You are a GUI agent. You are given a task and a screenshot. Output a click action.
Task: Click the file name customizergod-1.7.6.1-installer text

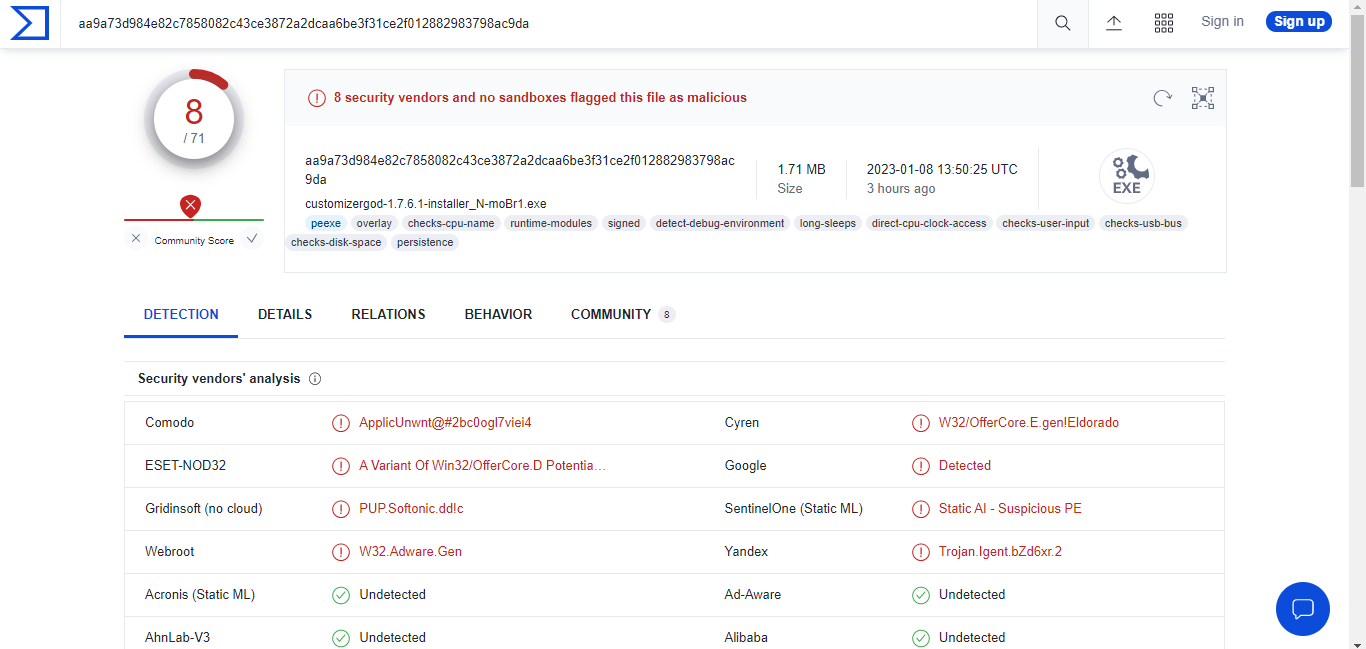(426, 204)
